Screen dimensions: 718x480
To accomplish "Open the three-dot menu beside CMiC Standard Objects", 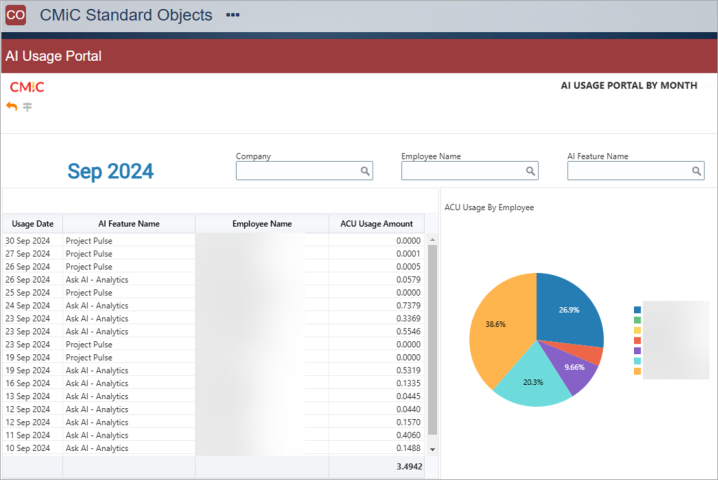I will pos(233,15).
